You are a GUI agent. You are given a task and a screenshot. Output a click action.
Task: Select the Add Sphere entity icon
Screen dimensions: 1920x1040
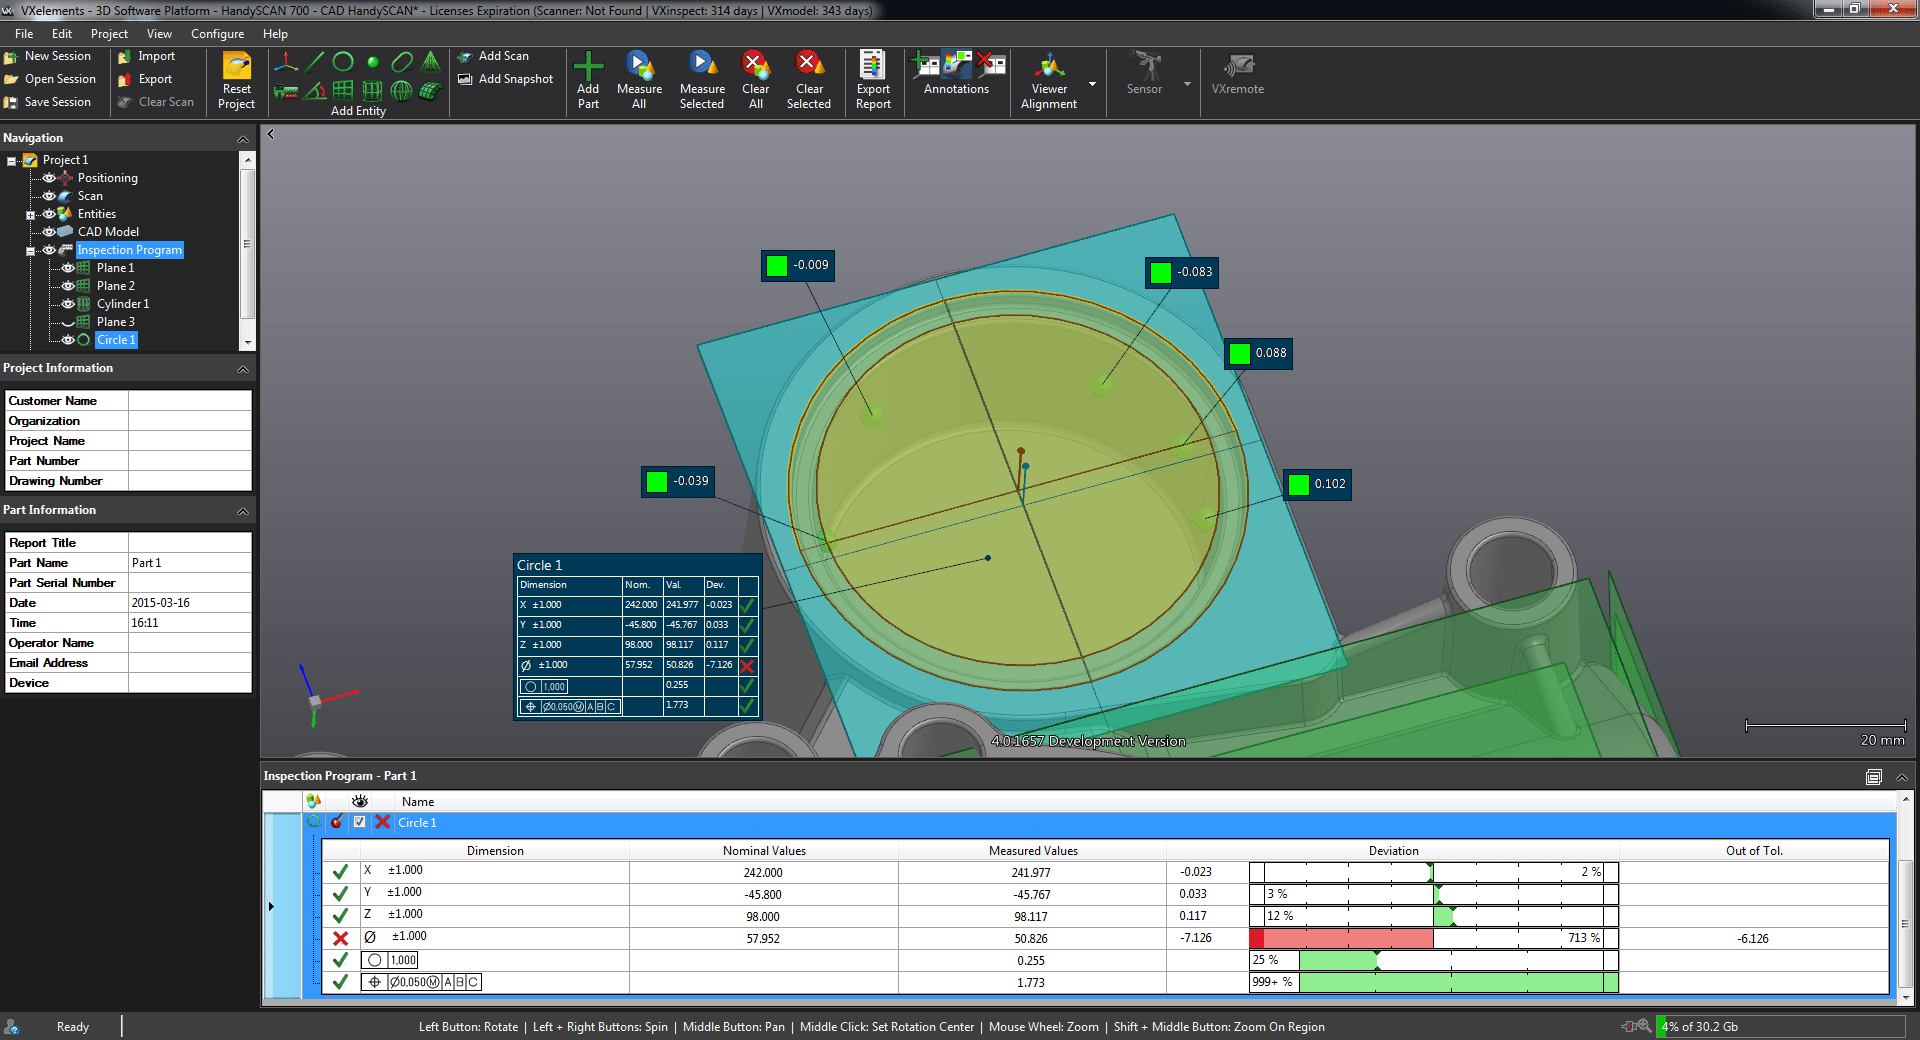[x=401, y=92]
